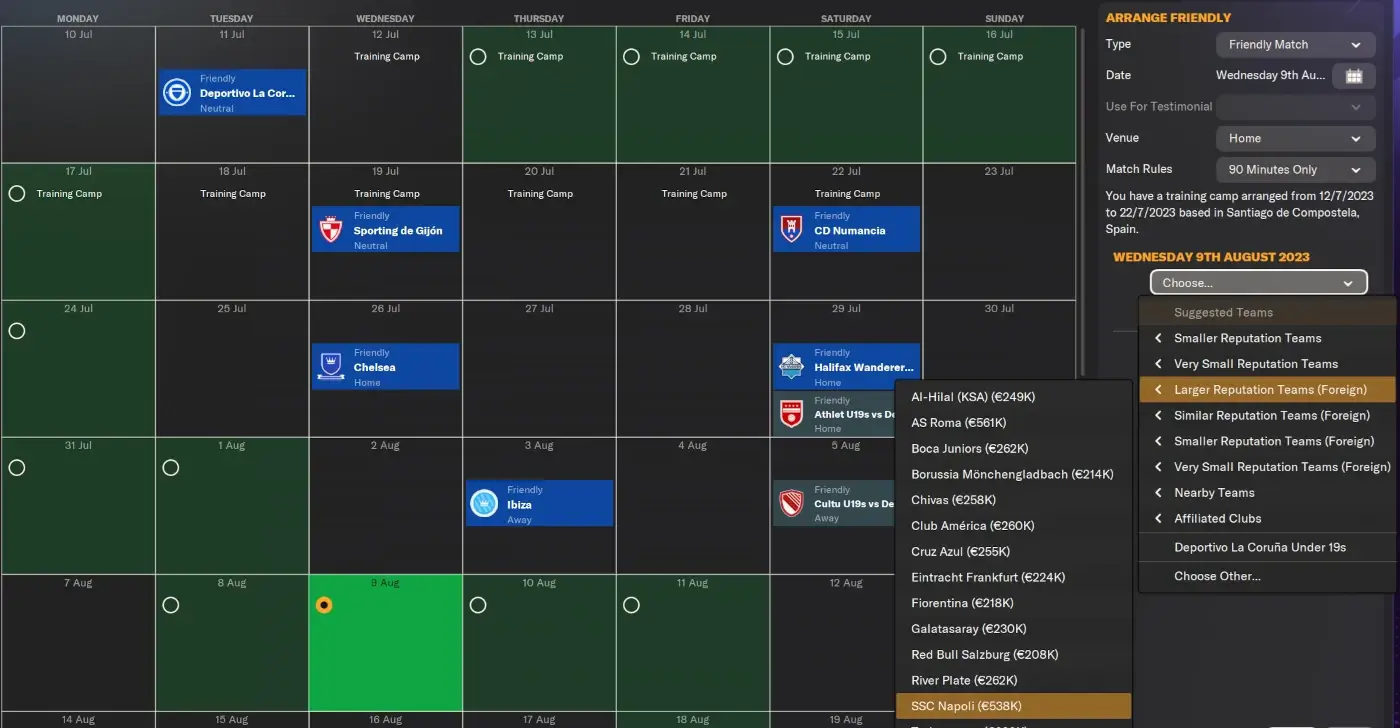Image resolution: width=1400 pixels, height=728 pixels.
Task: Select available date circle on 17 Jul
Action: (x=16, y=193)
